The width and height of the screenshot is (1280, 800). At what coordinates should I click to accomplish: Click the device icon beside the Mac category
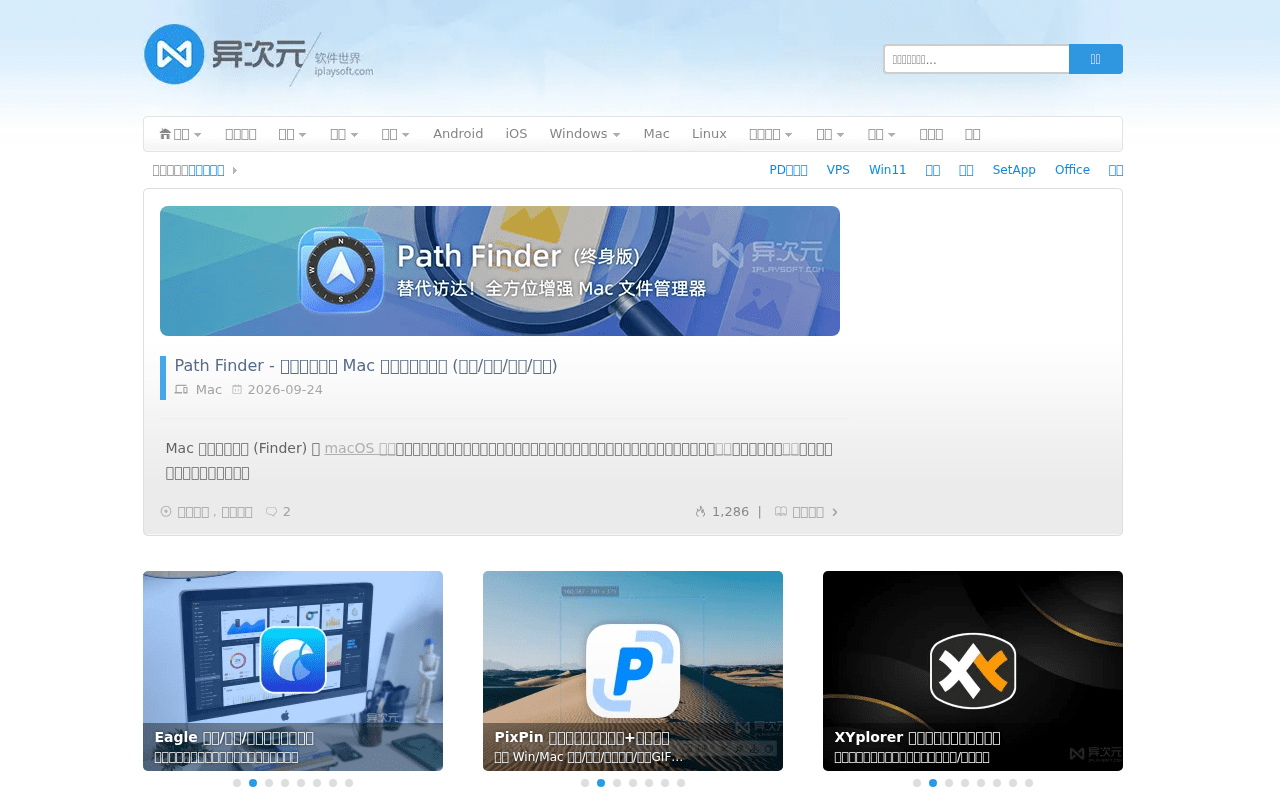pos(181,390)
